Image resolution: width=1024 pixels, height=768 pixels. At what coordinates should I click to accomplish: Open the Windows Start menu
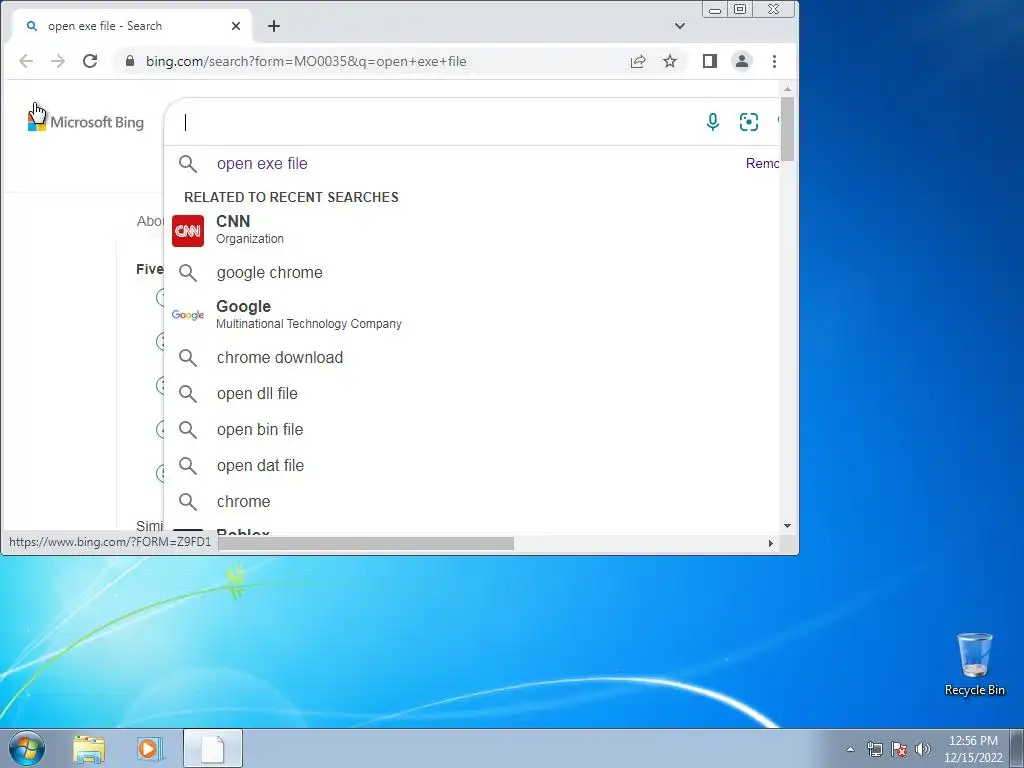click(x=27, y=748)
